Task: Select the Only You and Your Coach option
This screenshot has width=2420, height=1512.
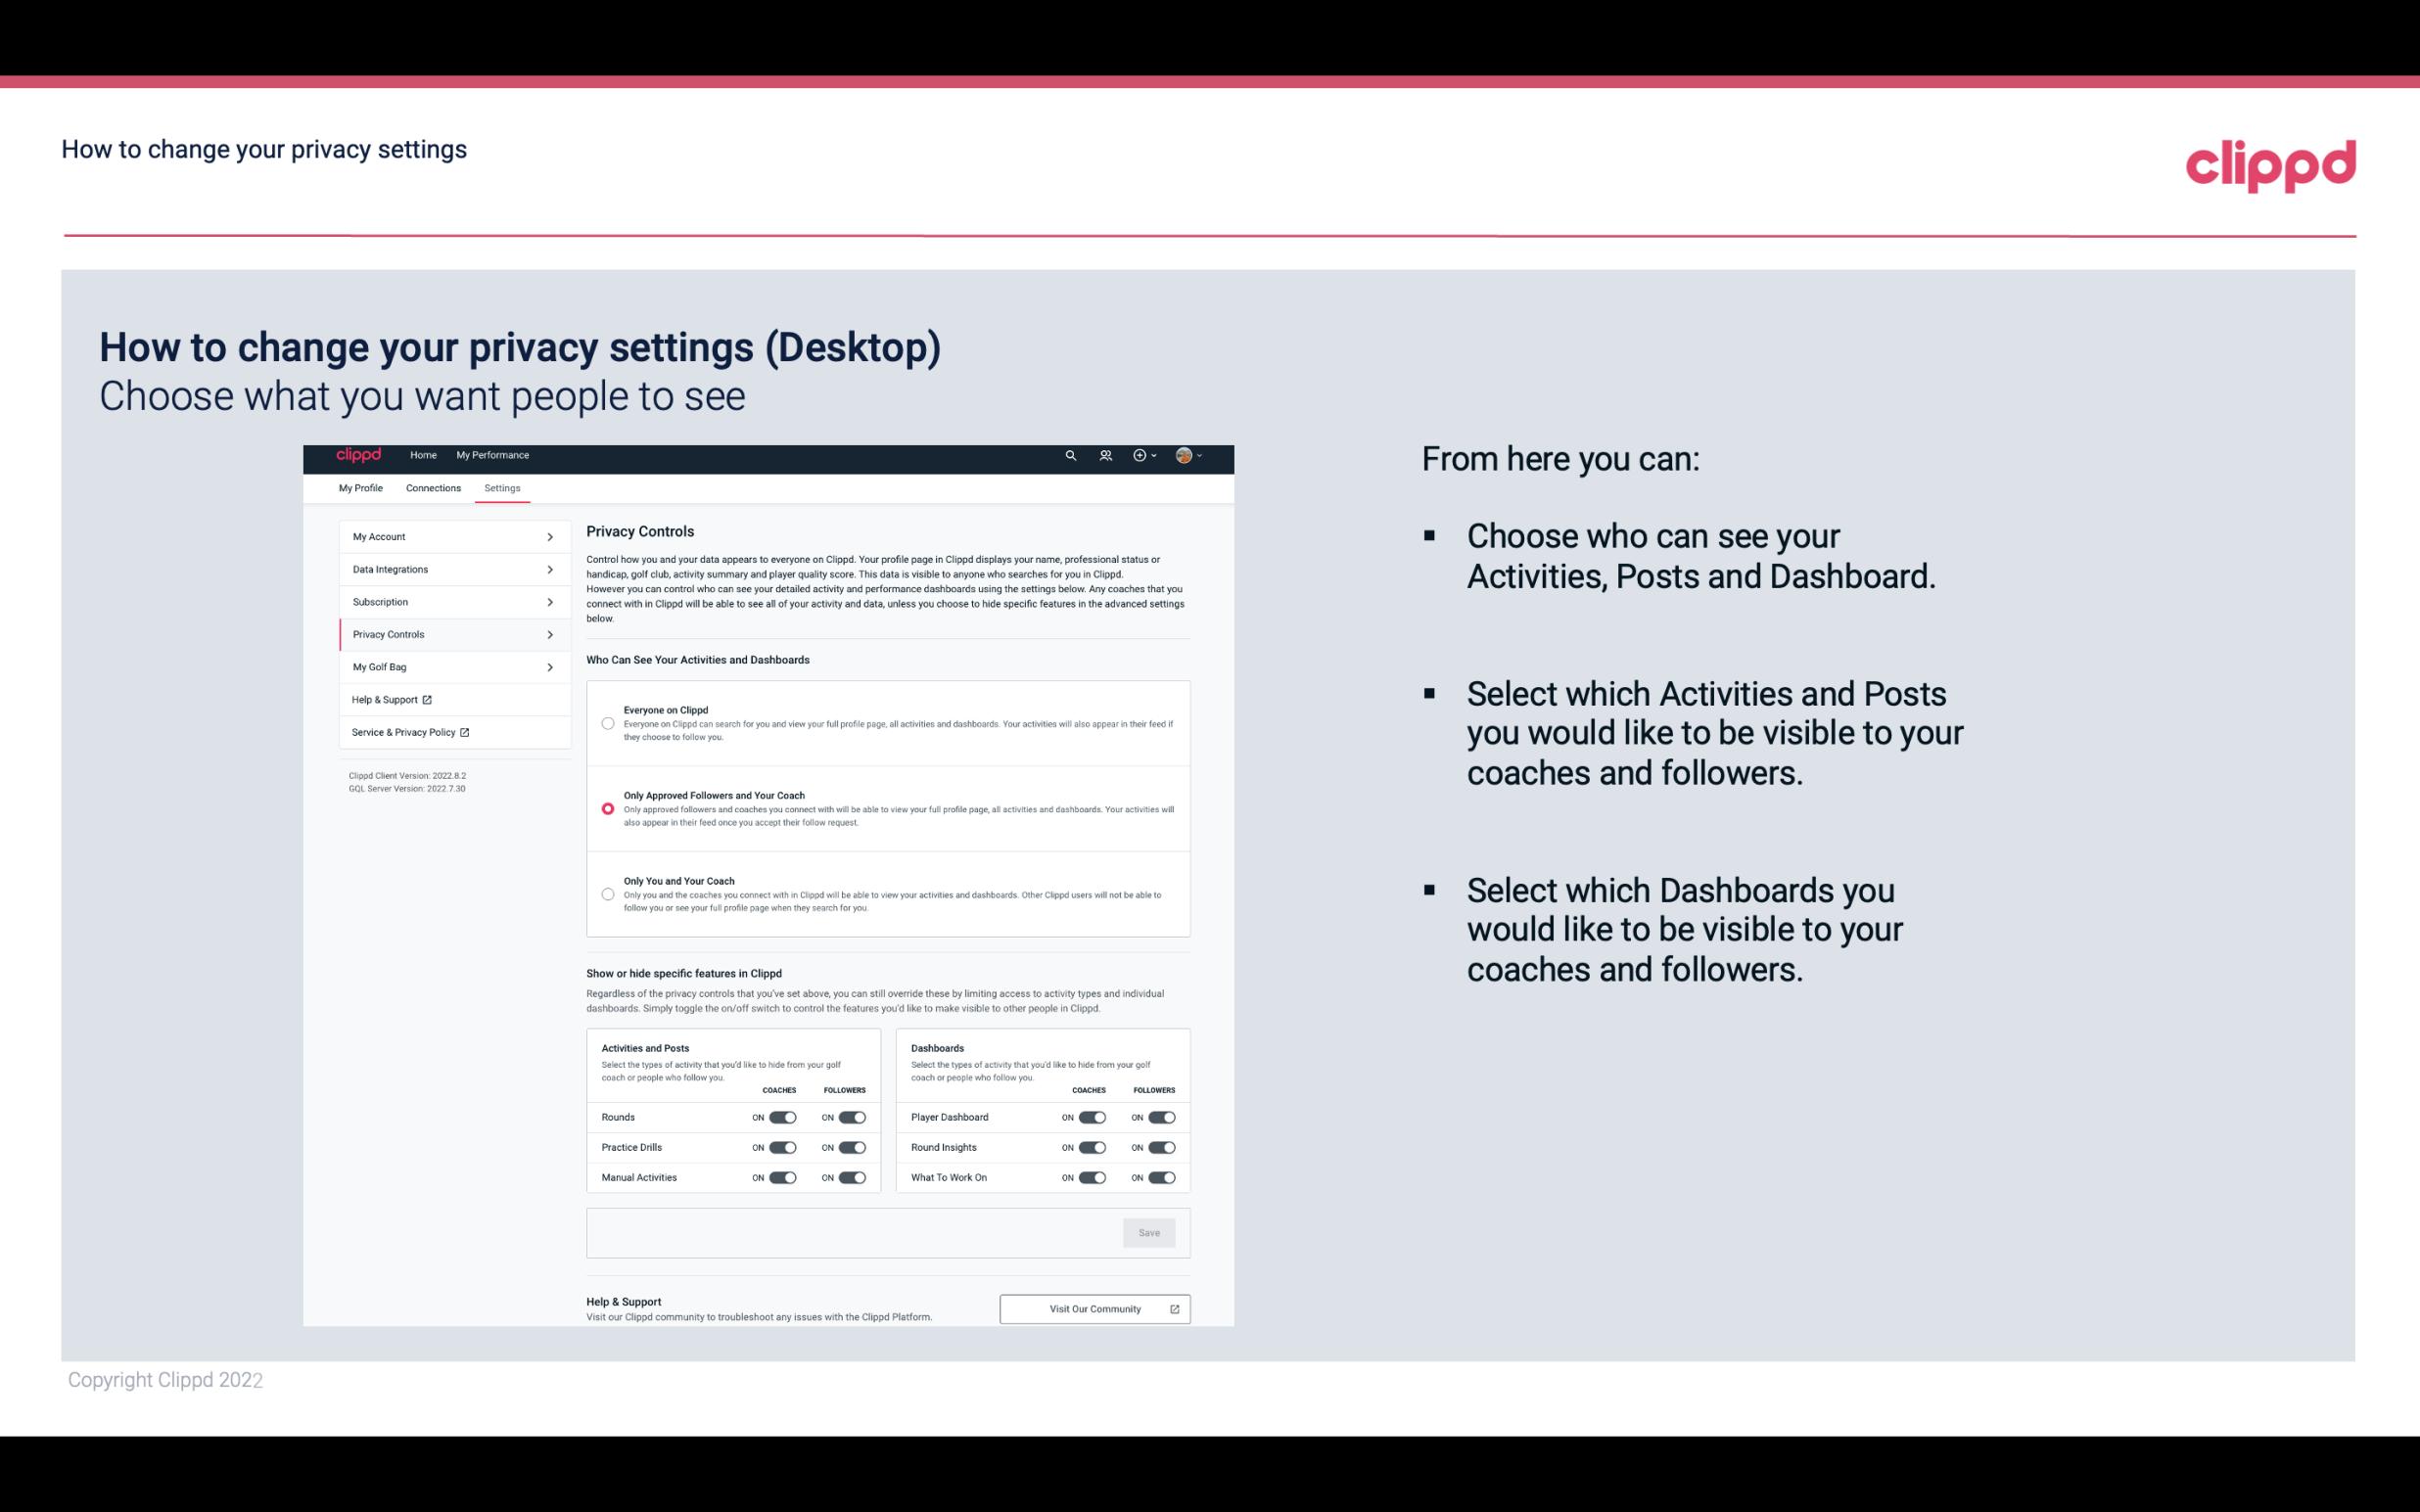Action: pyautogui.click(x=608, y=893)
